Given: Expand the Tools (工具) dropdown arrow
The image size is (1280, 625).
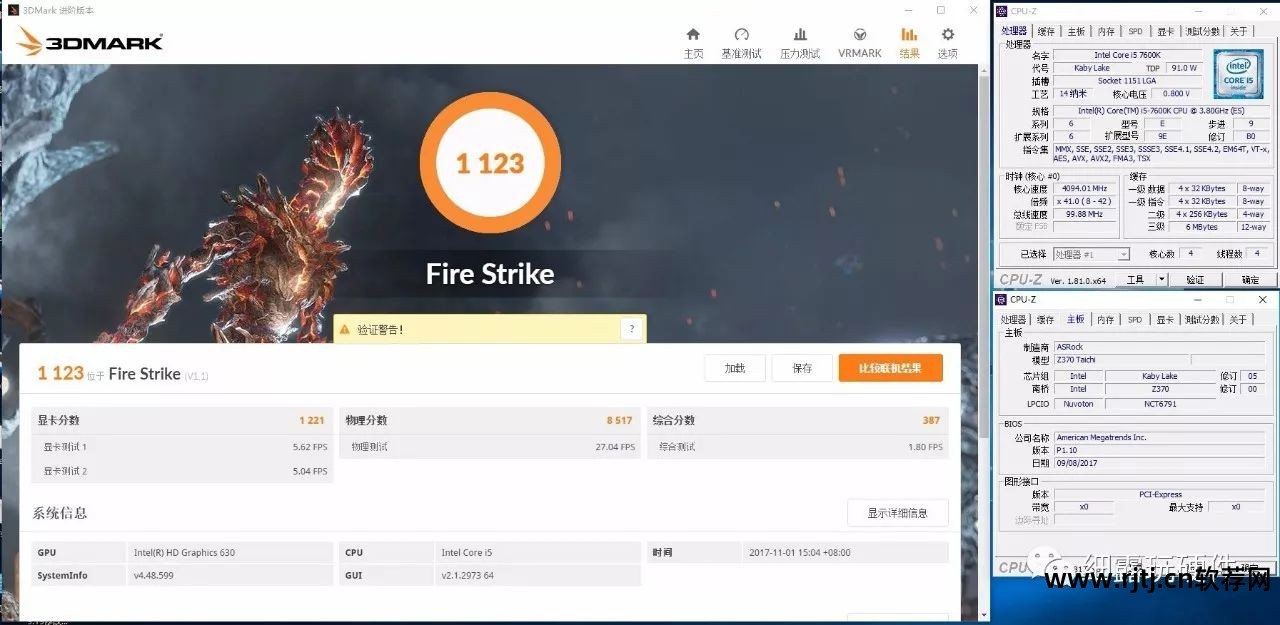Looking at the screenshot, I should [1161, 280].
